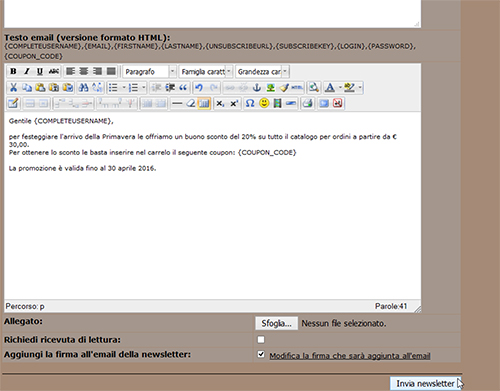
Task: Toggle bold formatting in the editor
Action: click(13, 71)
